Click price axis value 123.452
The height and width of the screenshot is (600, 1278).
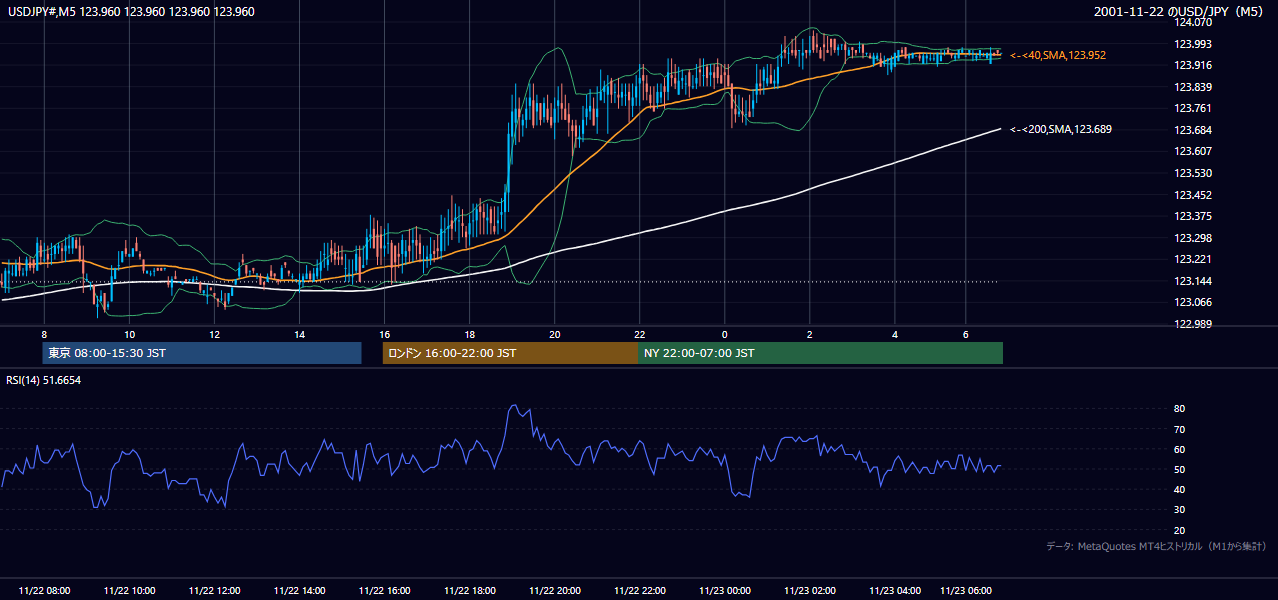[1193, 195]
